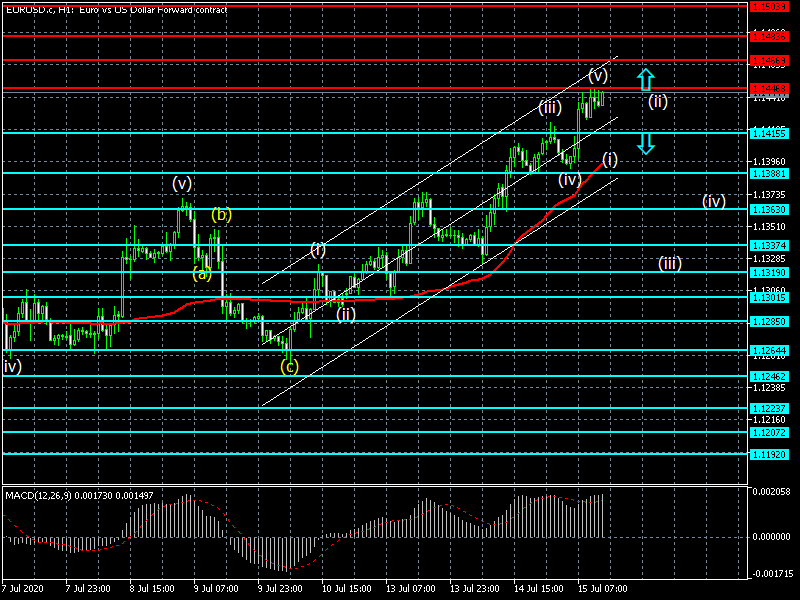Click the 7 Jul 2020 time axis label
This screenshot has width=800, height=600.
pyautogui.click(x=23, y=589)
